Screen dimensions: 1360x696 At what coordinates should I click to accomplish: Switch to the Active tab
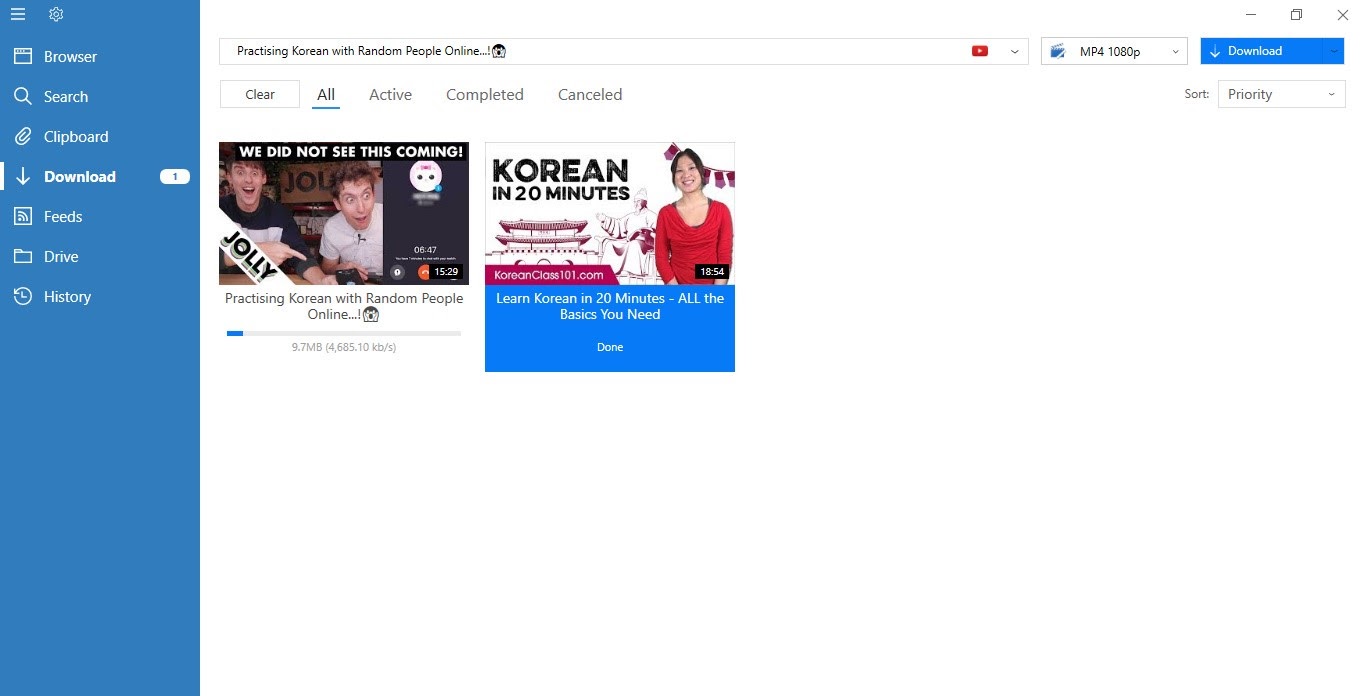tap(390, 95)
